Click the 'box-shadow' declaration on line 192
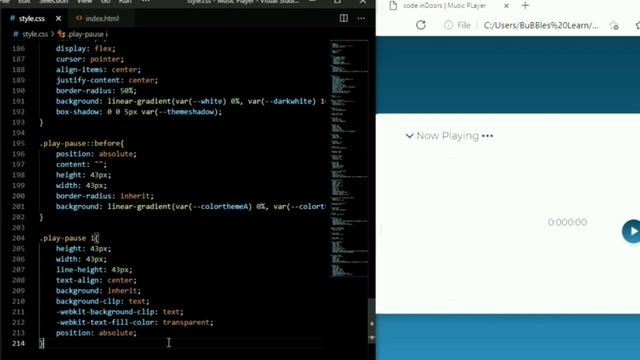 pyautogui.click(x=139, y=112)
